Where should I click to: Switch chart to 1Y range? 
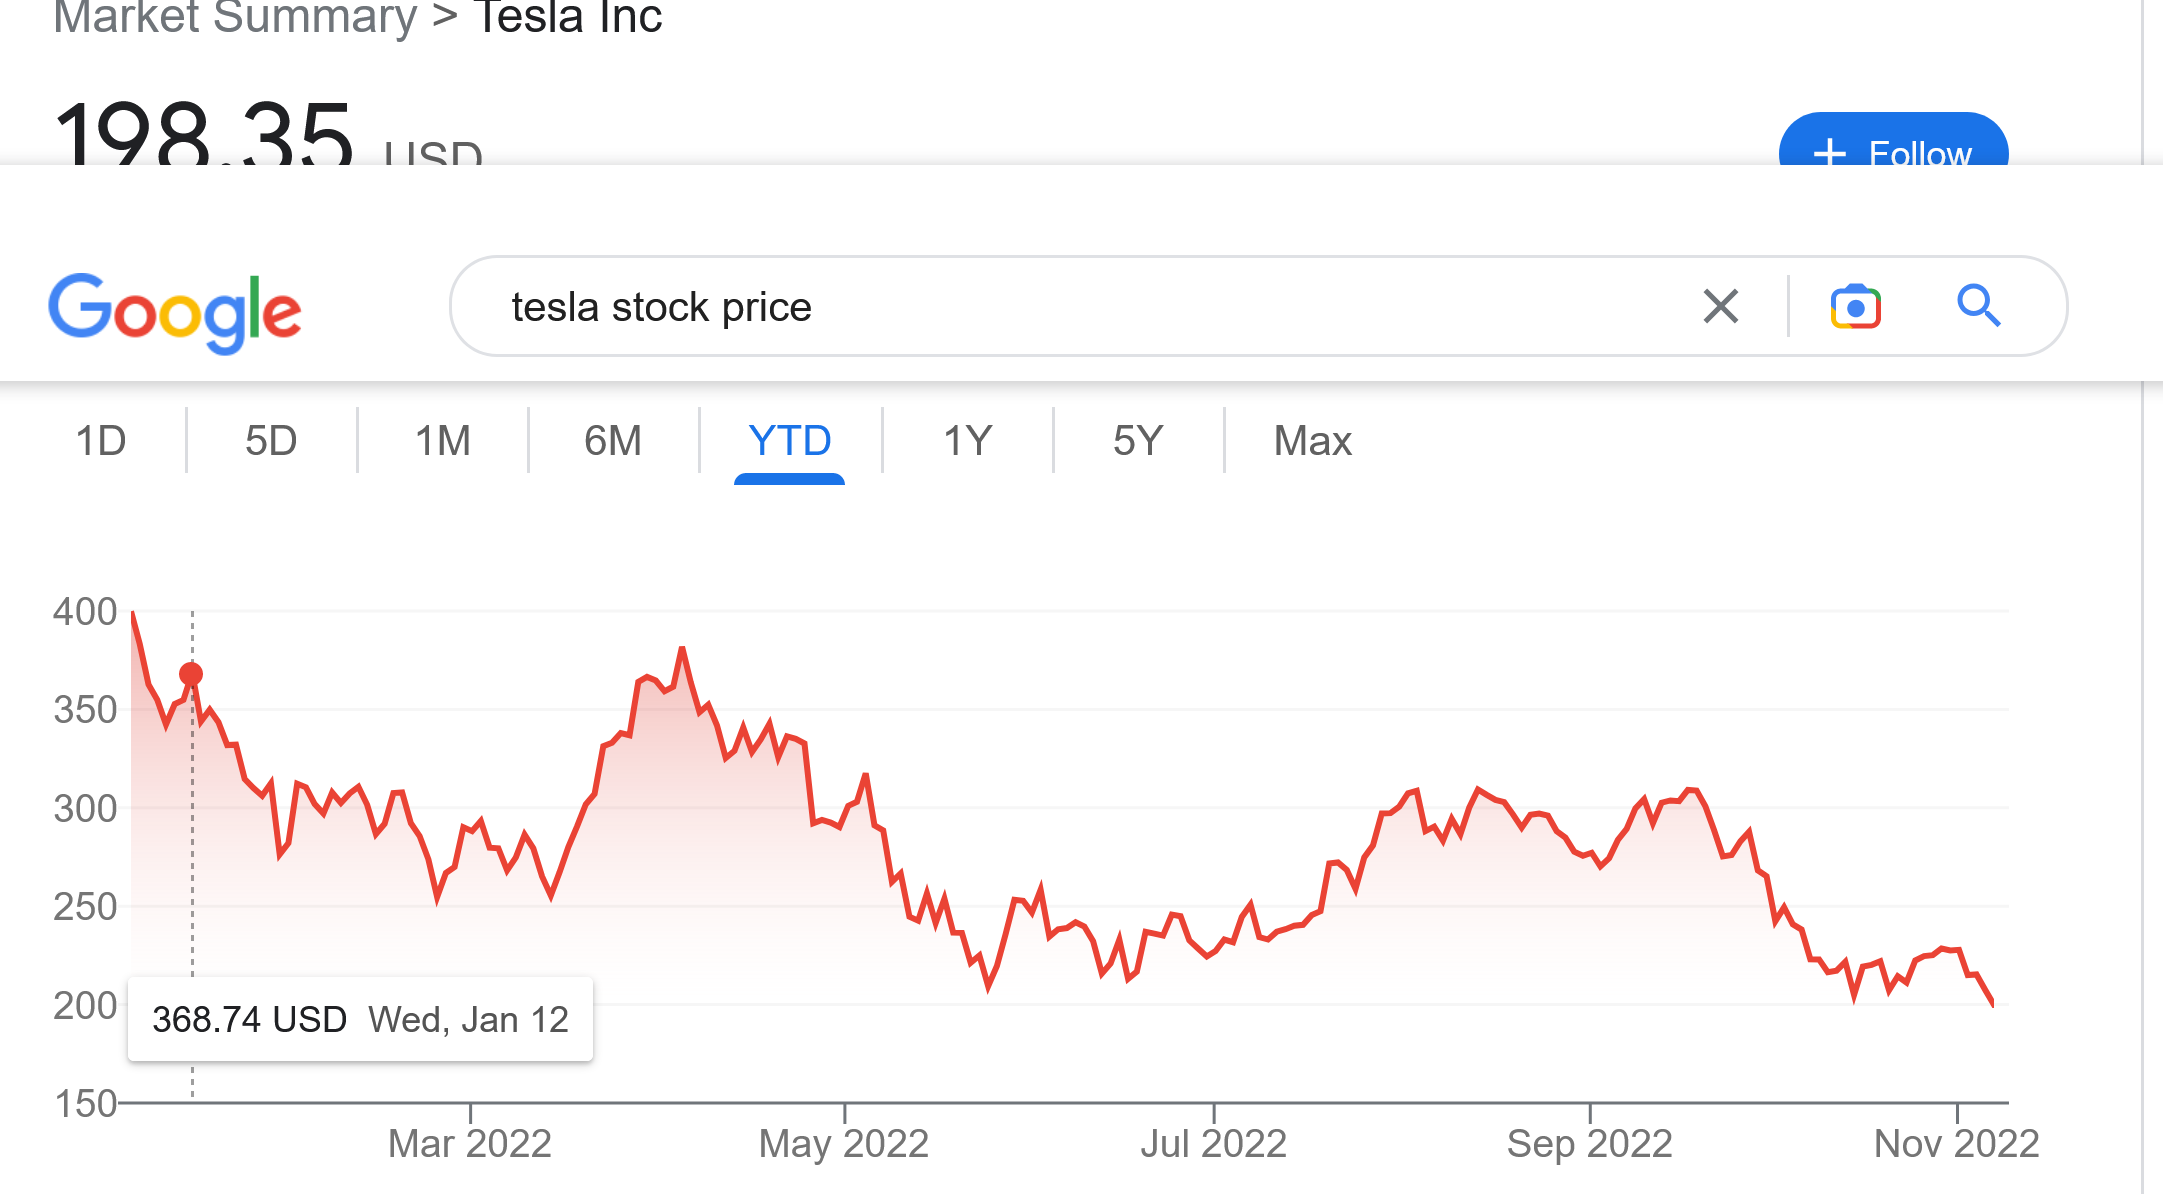(x=968, y=441)
